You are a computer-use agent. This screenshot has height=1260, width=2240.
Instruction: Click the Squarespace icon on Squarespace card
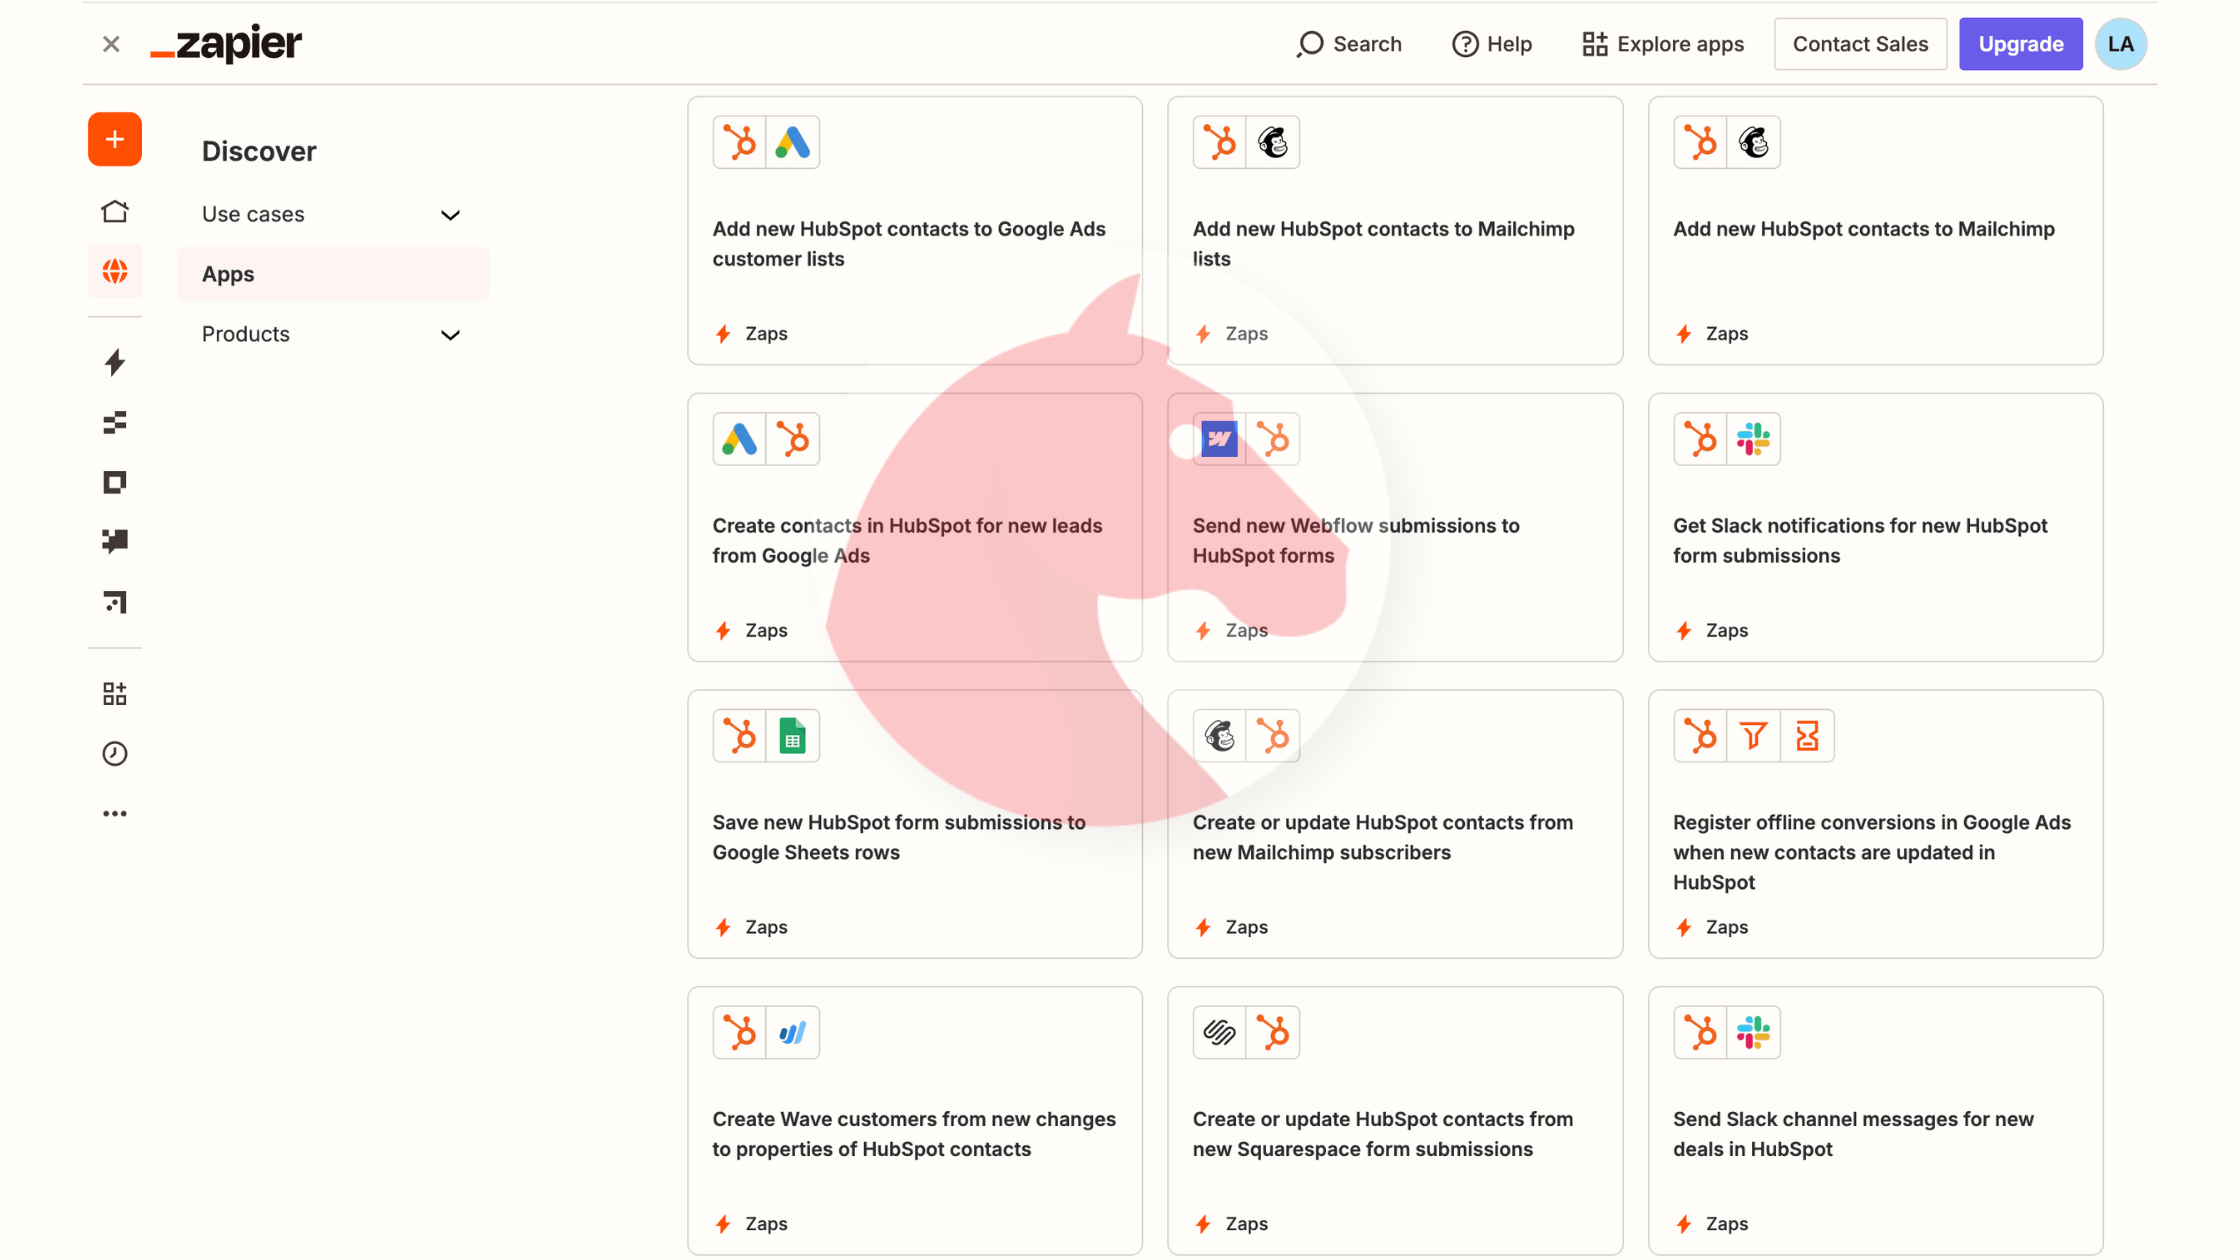pyautogui.click(x=1219, y=1033)
